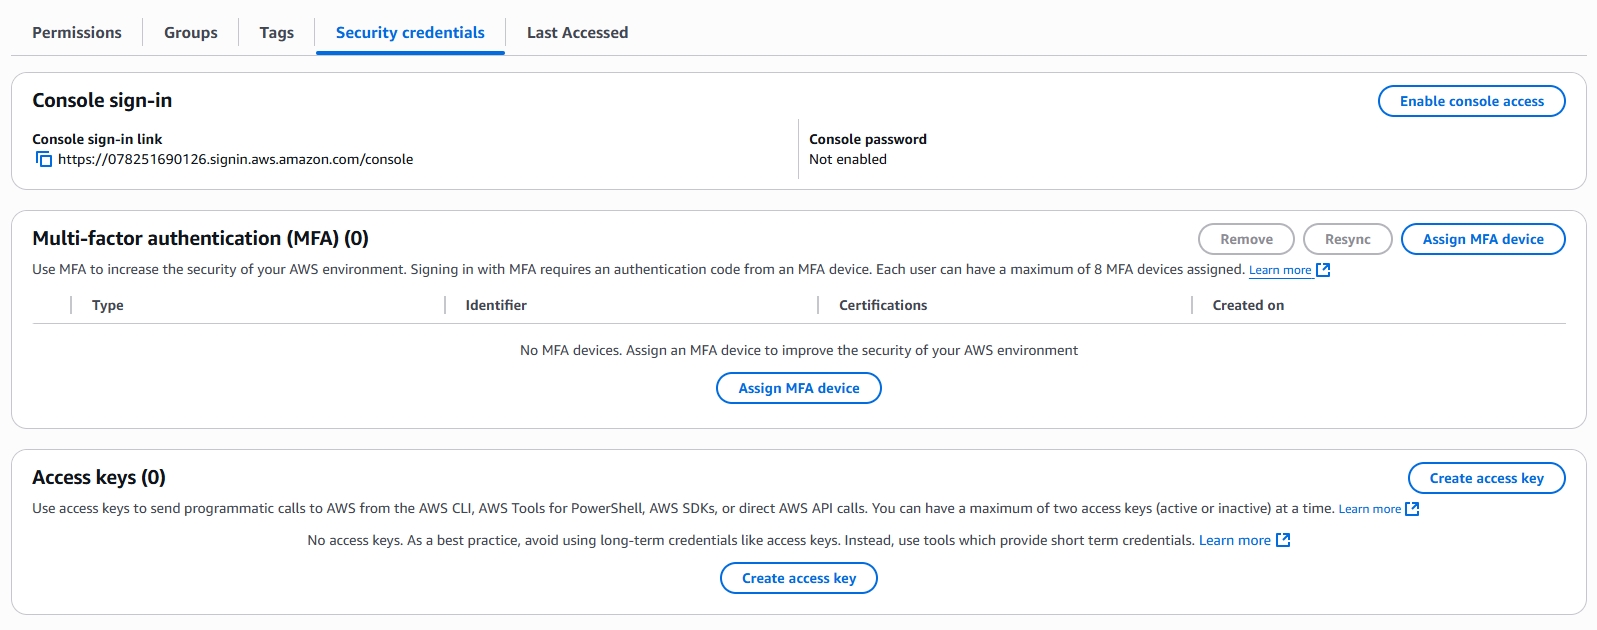Click the console sign-in URL text

point(236,159)
